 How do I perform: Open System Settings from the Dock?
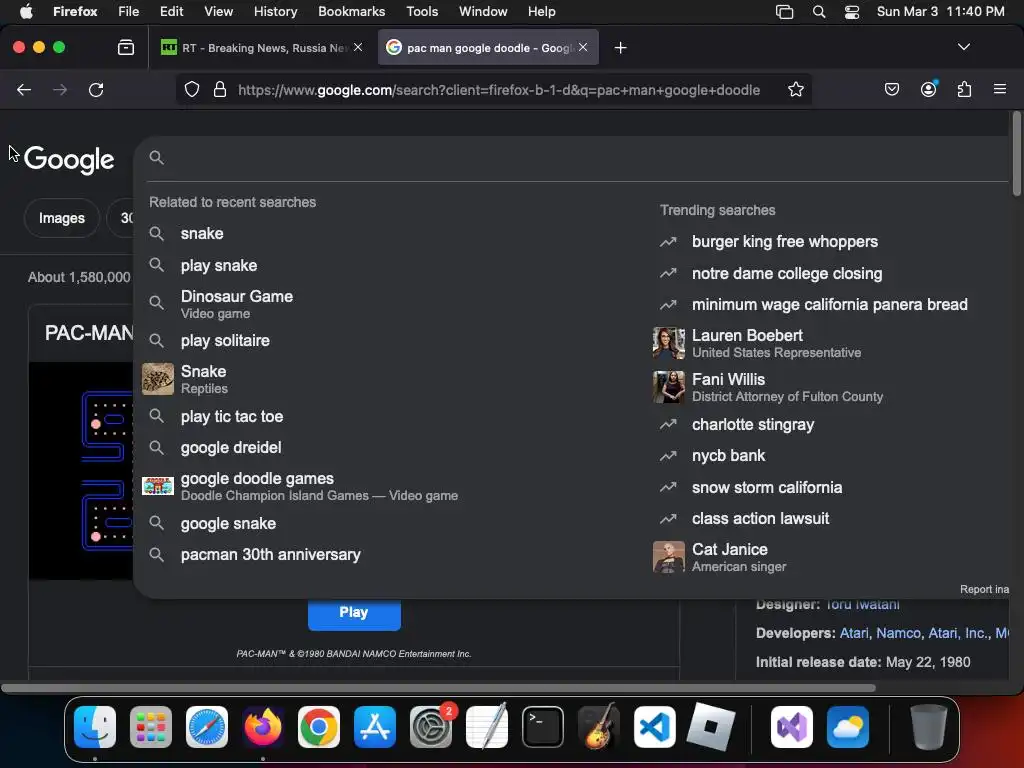click(x=431, y=726)
